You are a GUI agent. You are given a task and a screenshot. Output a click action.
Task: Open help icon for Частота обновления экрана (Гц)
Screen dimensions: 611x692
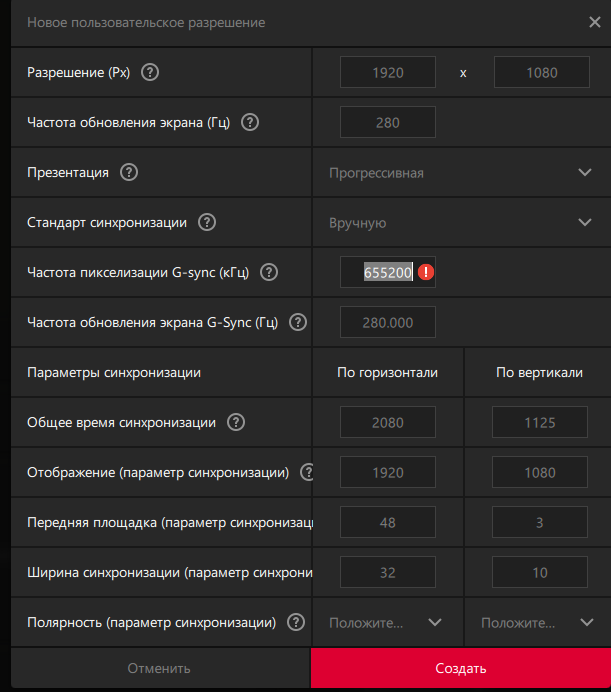(250, 122)
